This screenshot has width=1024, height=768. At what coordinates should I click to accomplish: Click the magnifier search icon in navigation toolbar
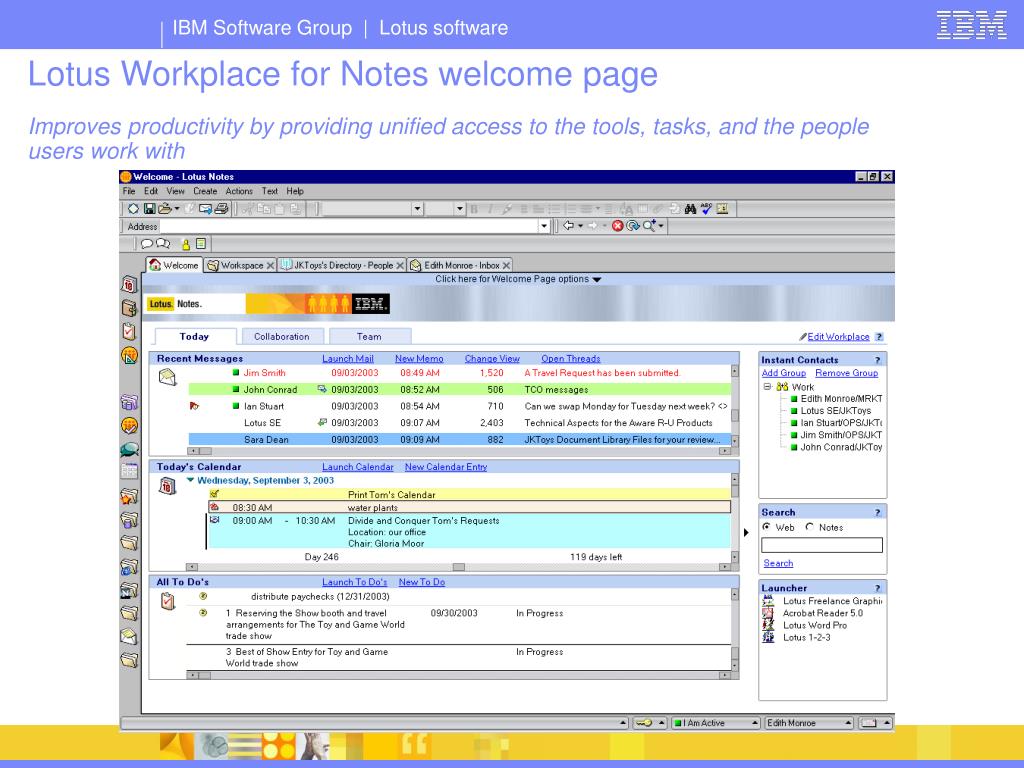point(648,226)
